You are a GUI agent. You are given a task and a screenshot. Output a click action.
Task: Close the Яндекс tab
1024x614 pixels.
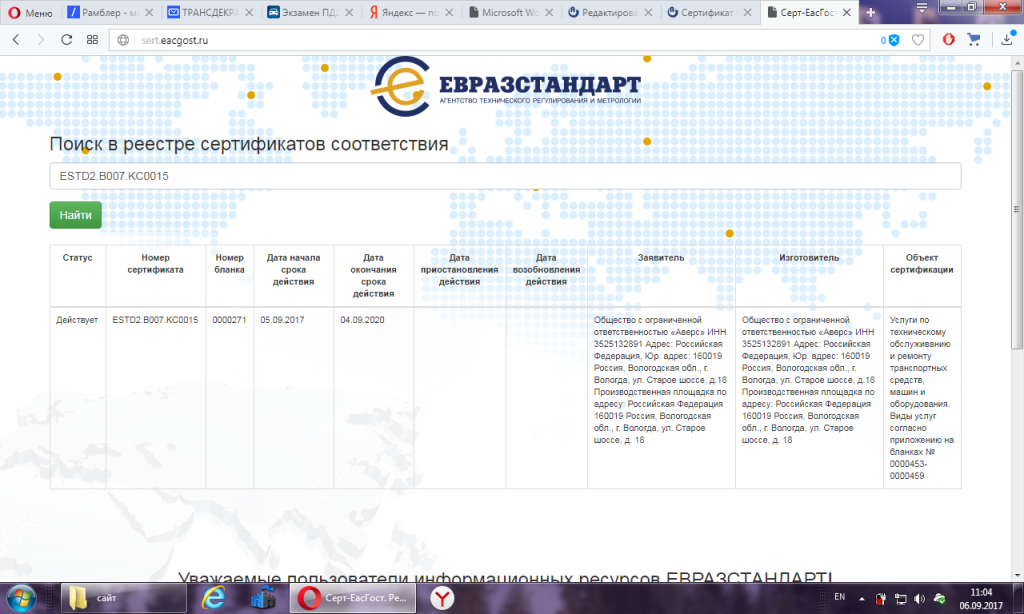coord(449,12)
